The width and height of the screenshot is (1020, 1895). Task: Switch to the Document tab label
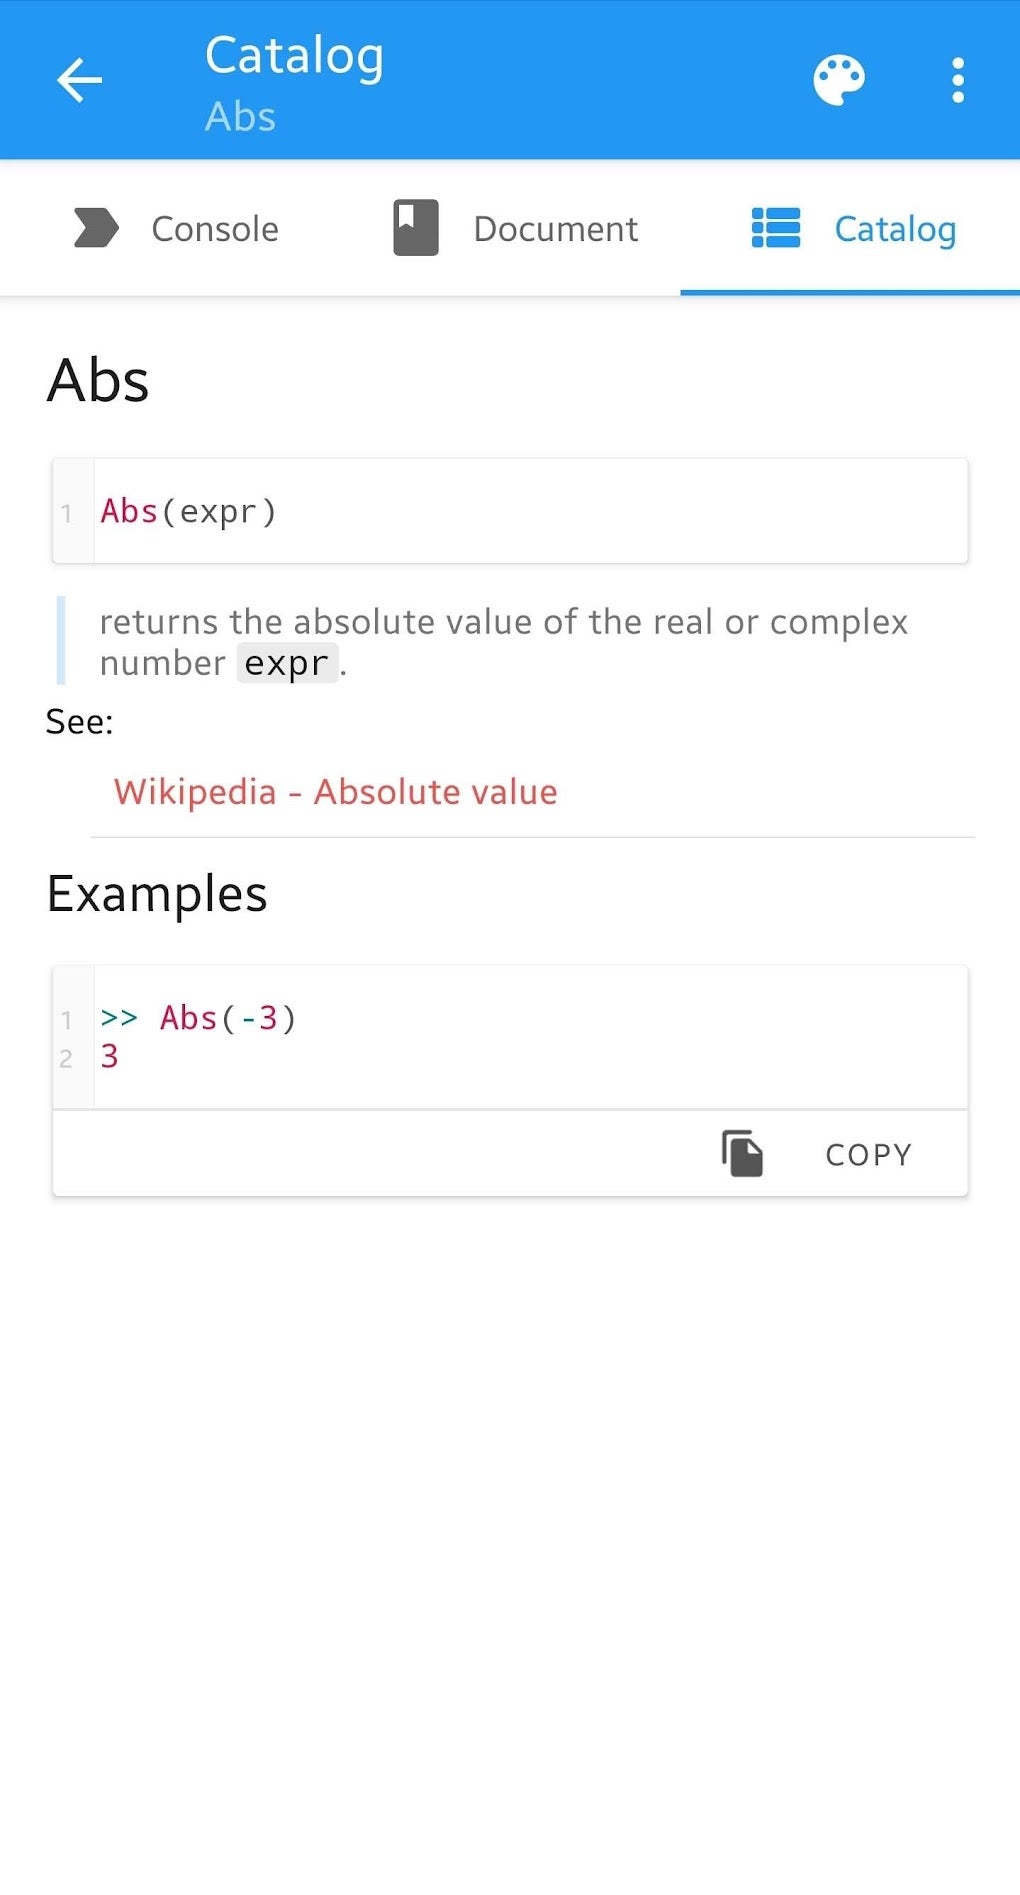555,229
